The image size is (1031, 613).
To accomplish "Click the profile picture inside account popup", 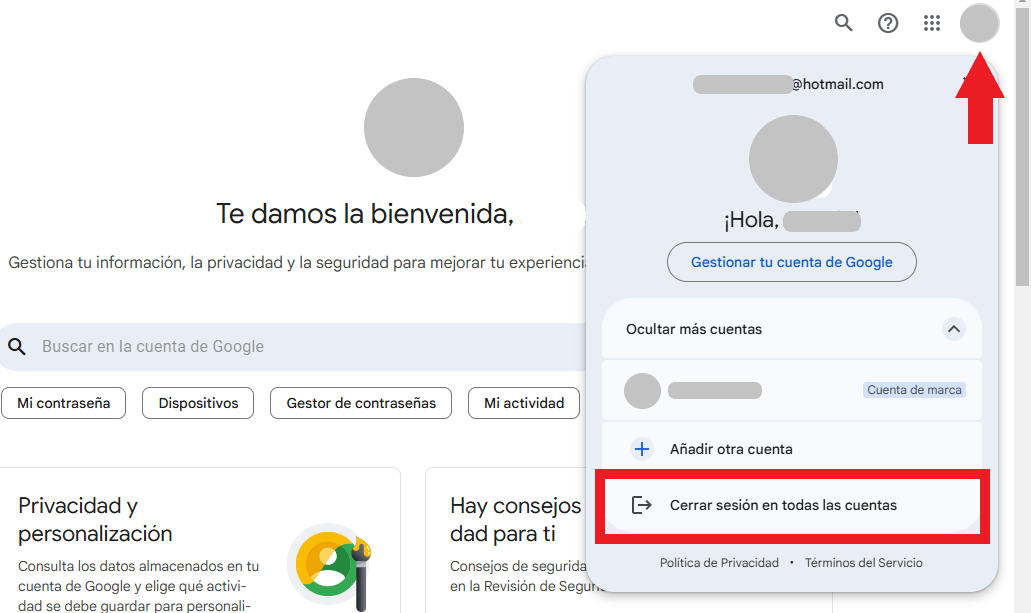I will [793, 159].
